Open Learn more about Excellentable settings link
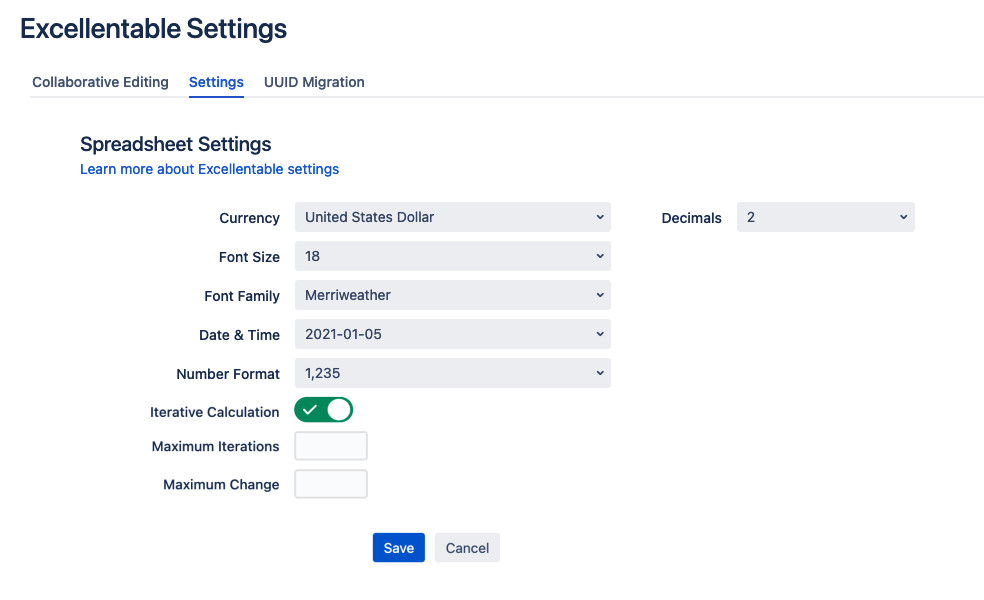Viewport: 984px width, 600px height. [x=209, y=169]
